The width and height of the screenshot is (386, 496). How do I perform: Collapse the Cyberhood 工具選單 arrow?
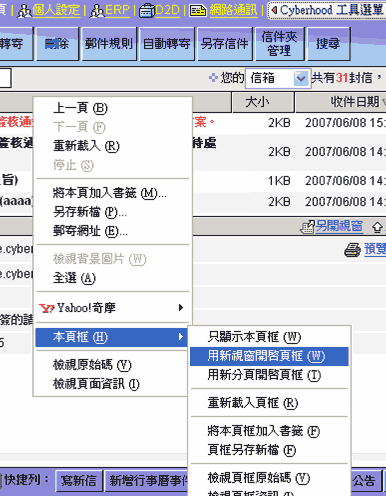pyautogui.click(x=274, y=10)
